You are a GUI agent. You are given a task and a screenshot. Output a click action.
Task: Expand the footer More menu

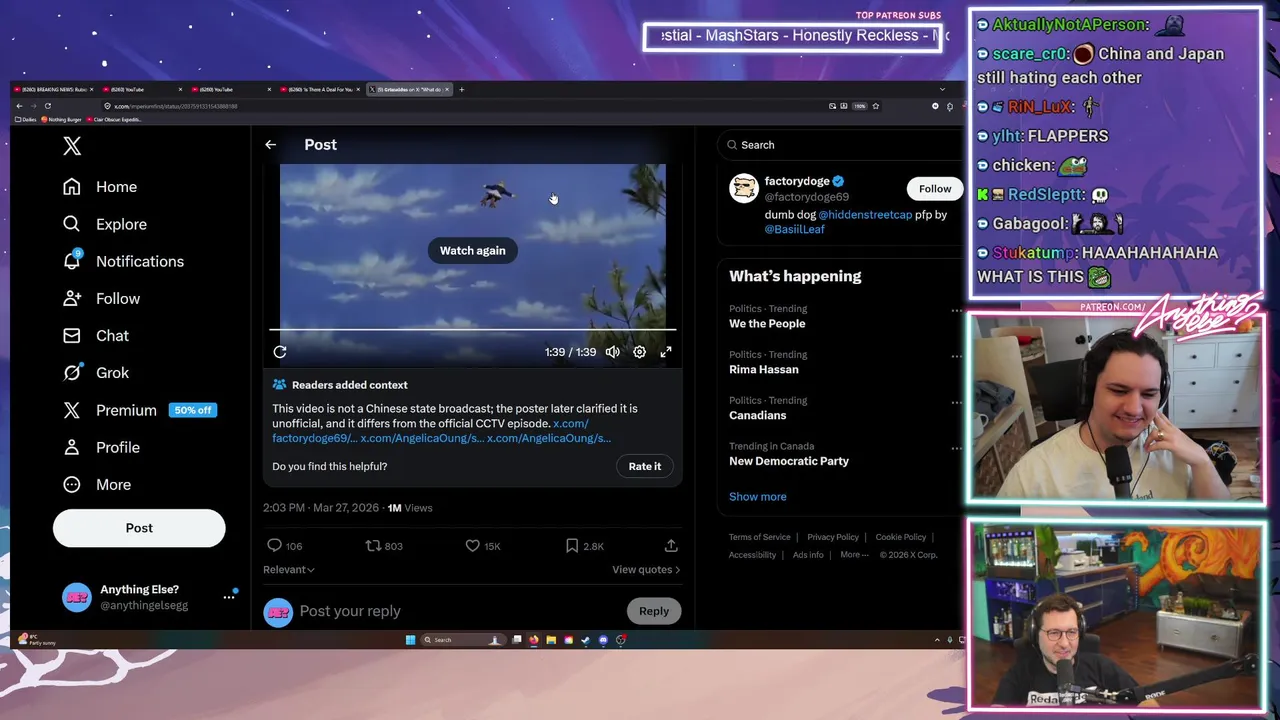(854, 555)
